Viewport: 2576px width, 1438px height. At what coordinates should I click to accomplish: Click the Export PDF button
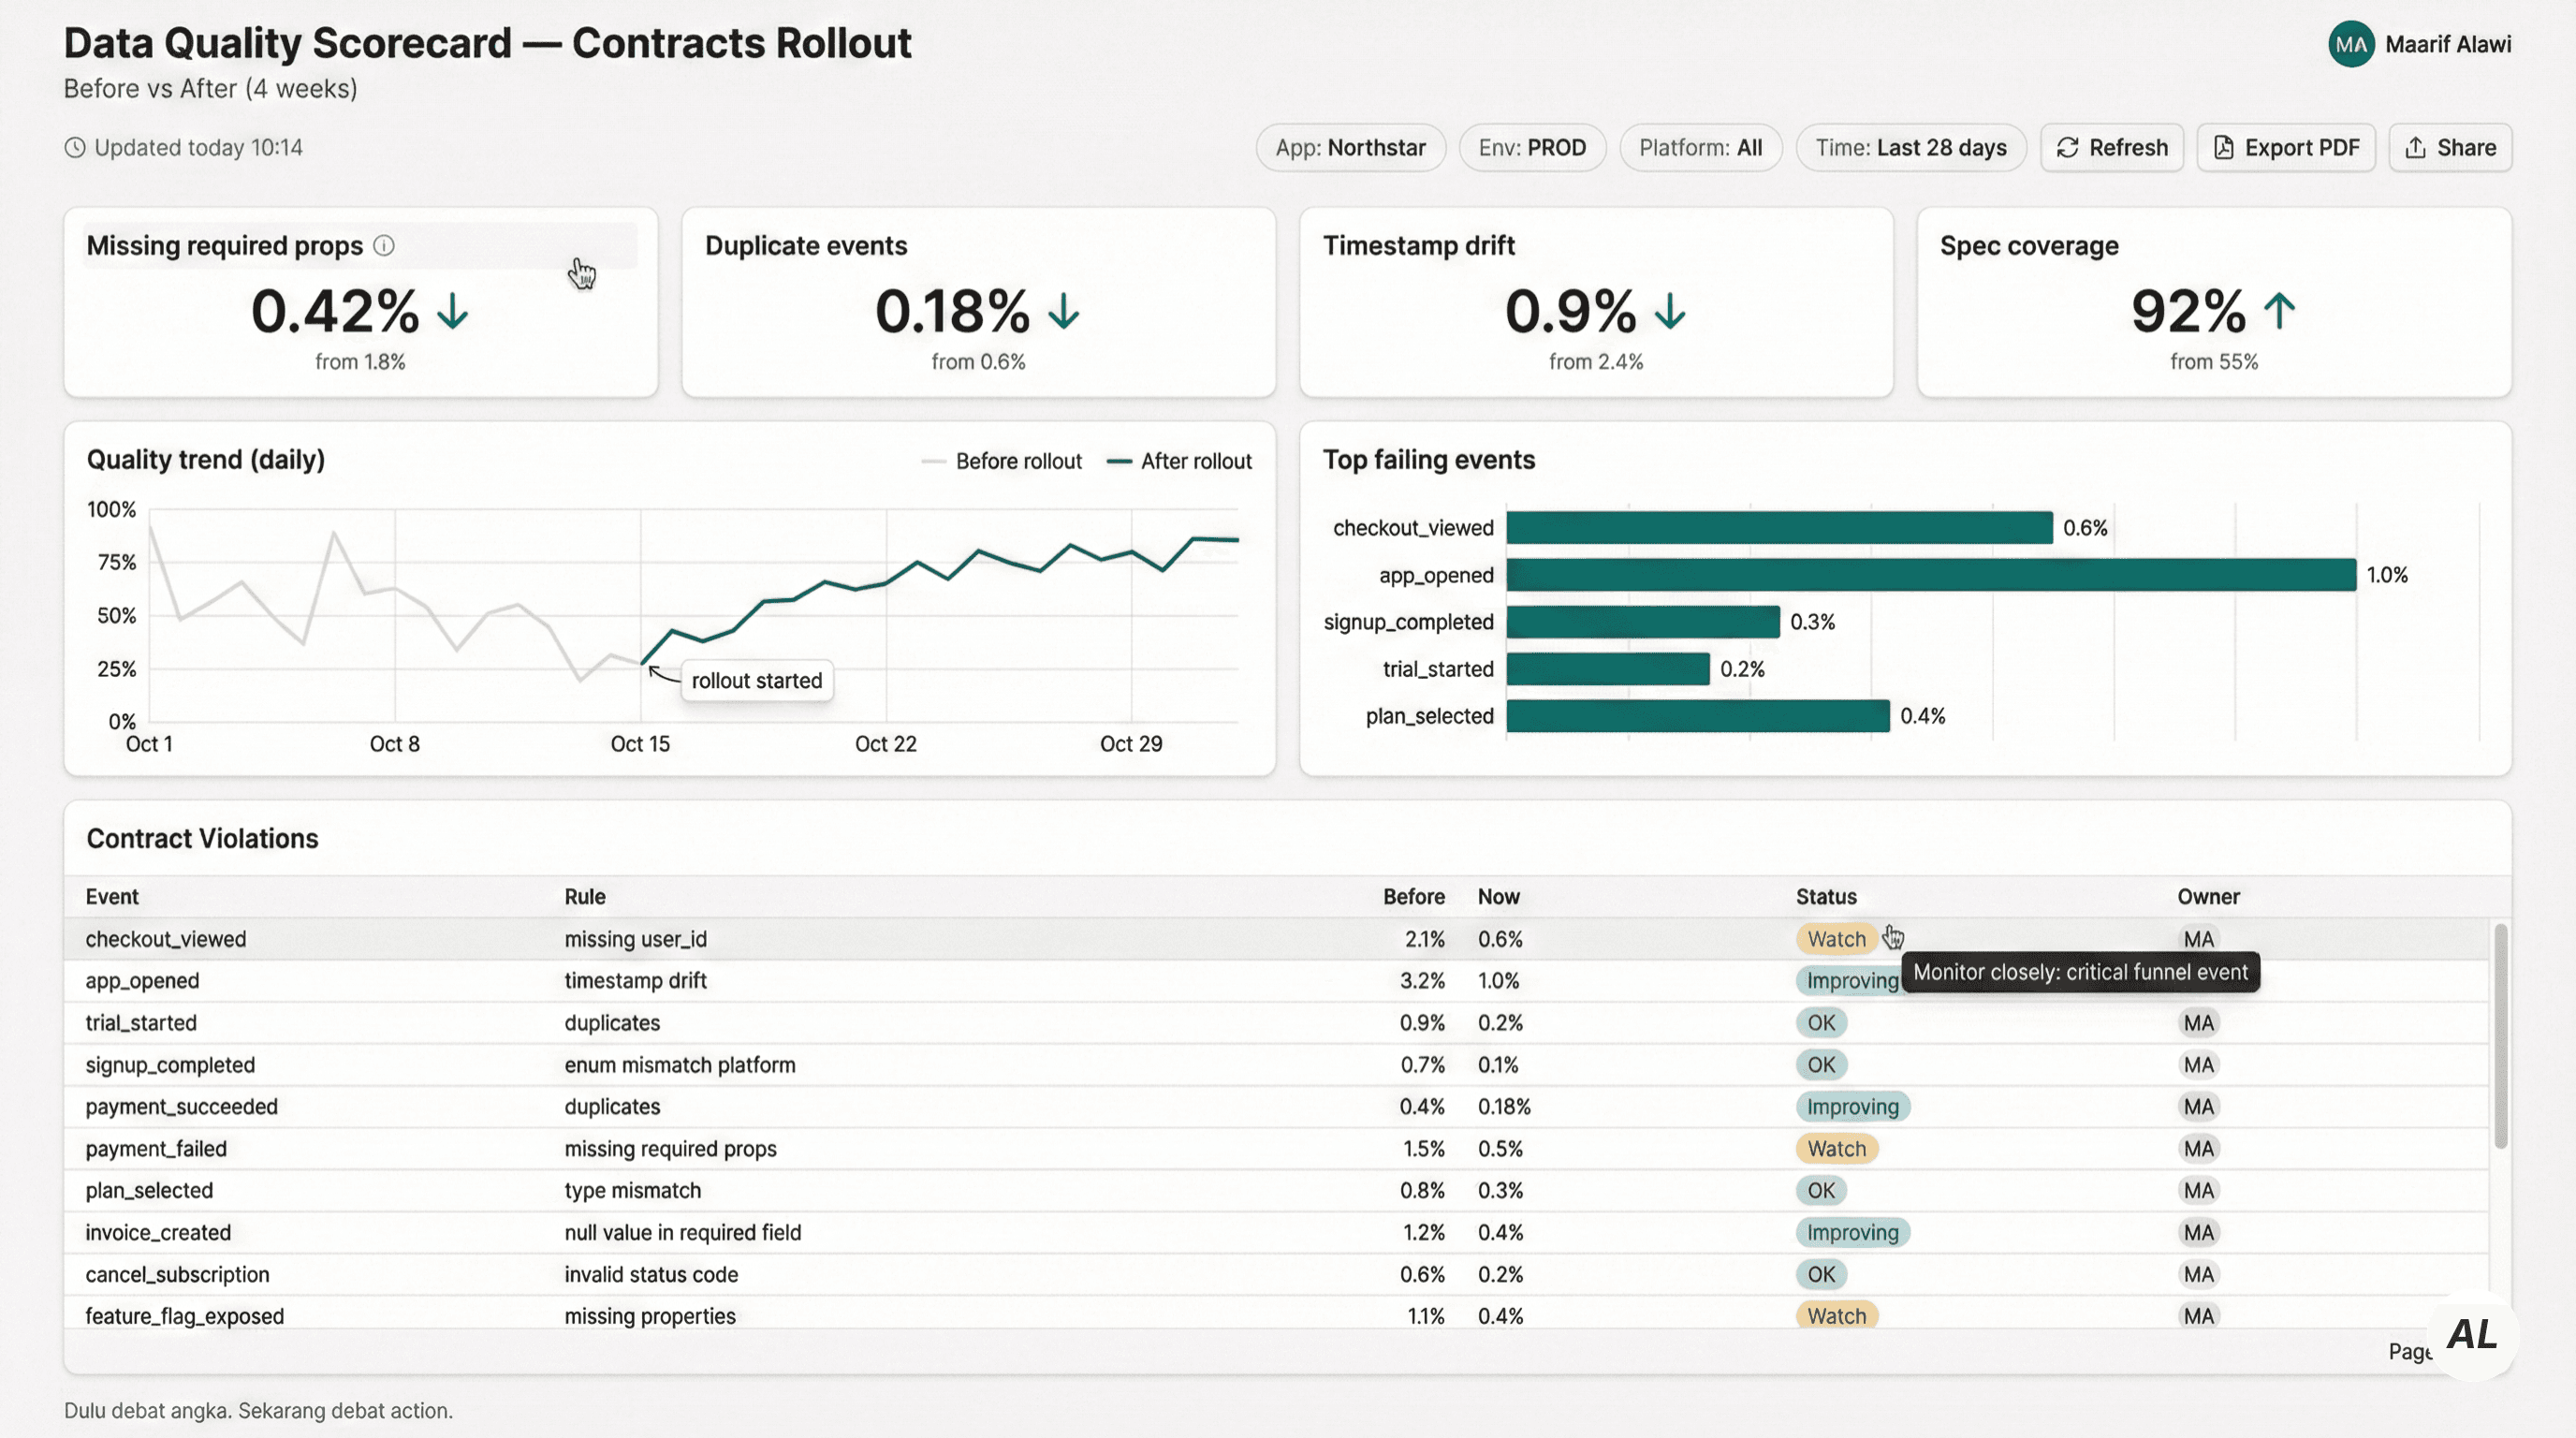pos(2286,148)
